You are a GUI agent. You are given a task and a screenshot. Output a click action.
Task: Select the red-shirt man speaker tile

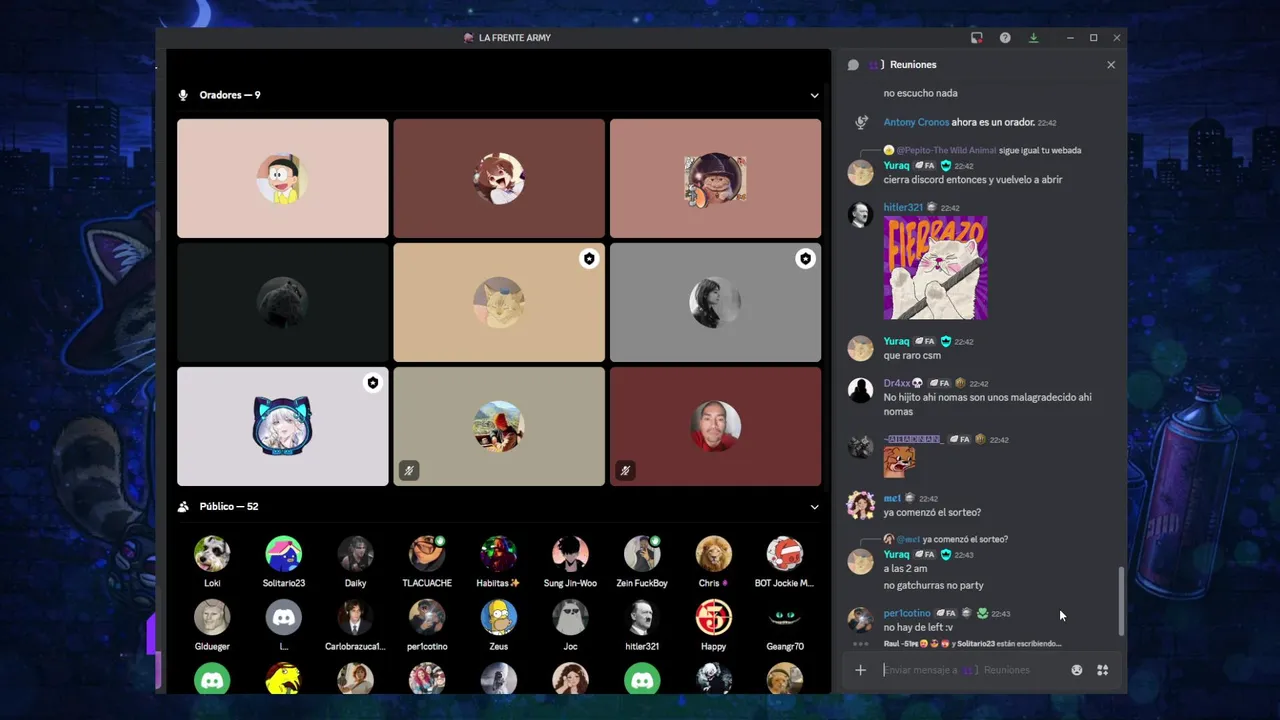[x=715, y=426]
